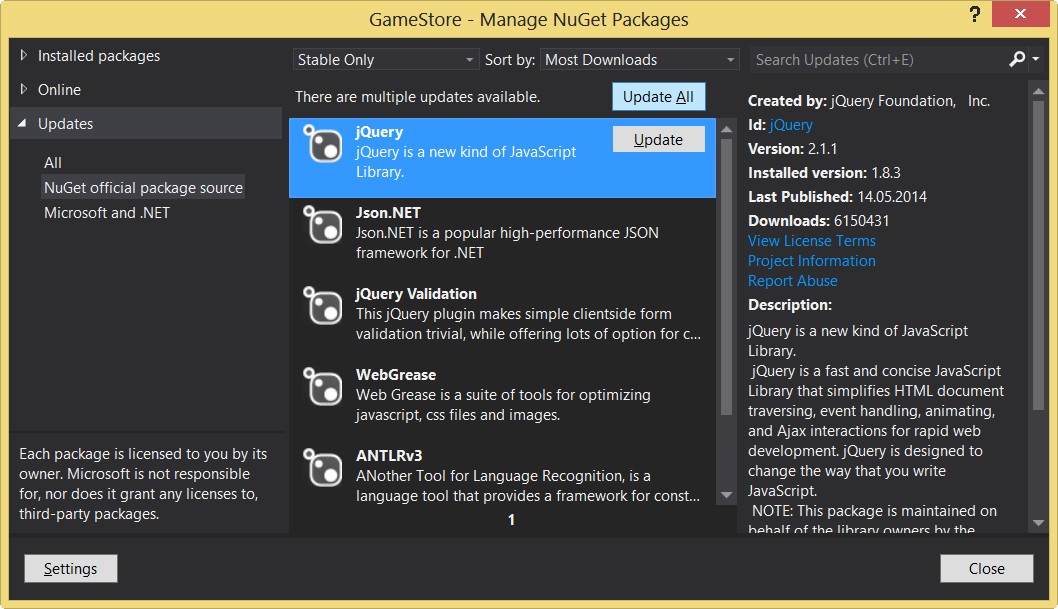The height and width of the screenshot is (609, 1058).
Task: Click page number 1
Action: (511, 520)
